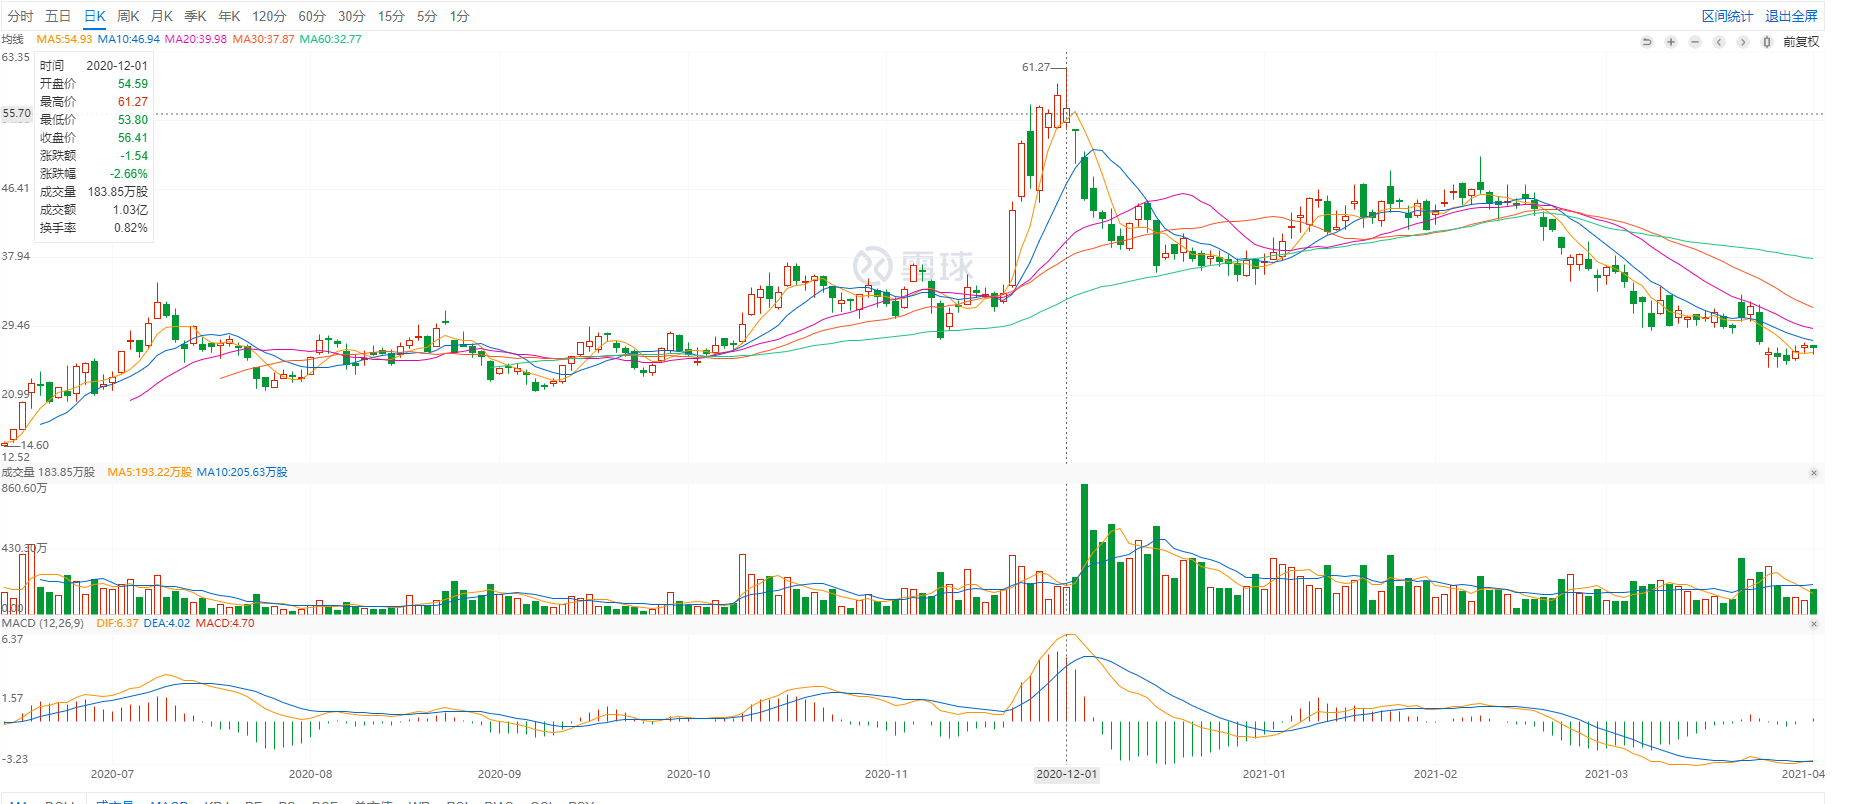Click 退出全屏 to exit fullscreen
Viewport: 1860px width, 804px height.
(x=1791, y=16)
